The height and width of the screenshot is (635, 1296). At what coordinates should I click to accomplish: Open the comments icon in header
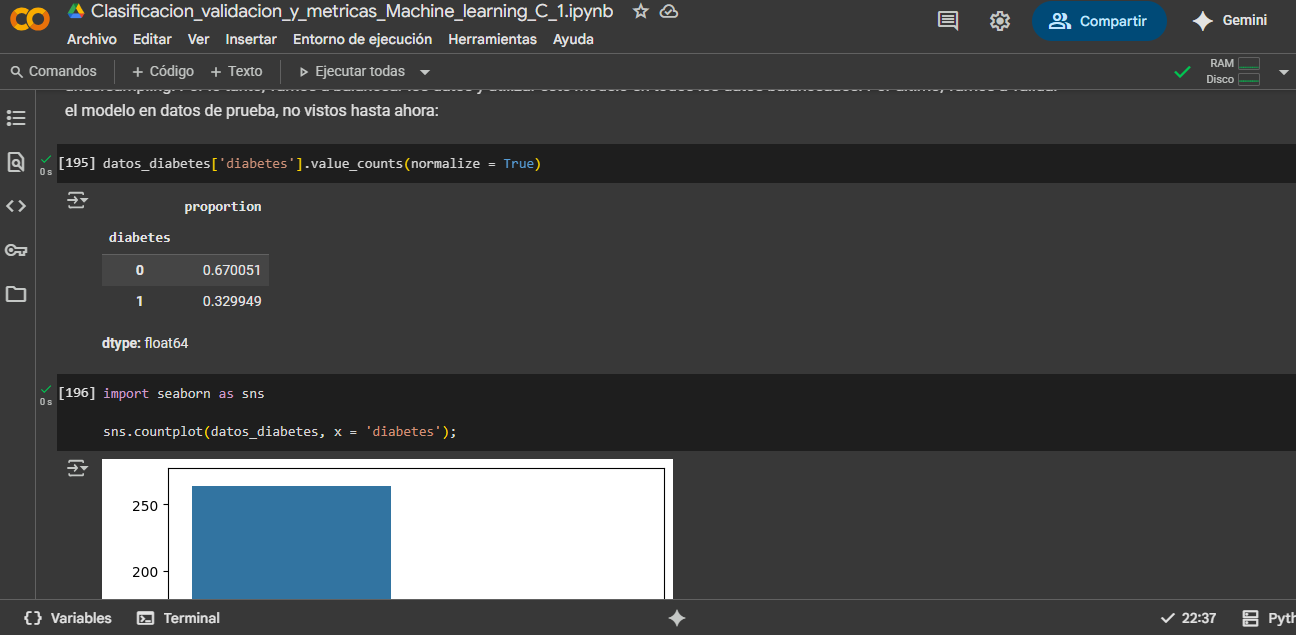pos(948,21)
